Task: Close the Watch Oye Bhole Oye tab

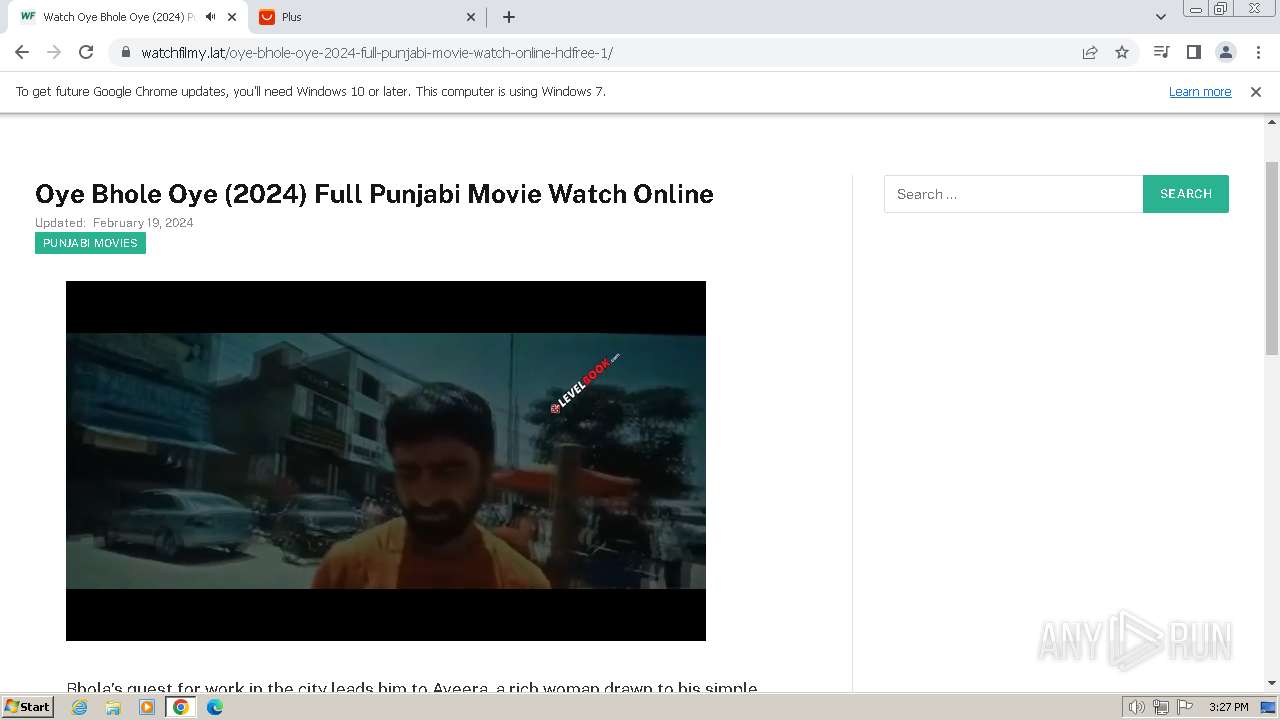Action: tap(232, 17)
